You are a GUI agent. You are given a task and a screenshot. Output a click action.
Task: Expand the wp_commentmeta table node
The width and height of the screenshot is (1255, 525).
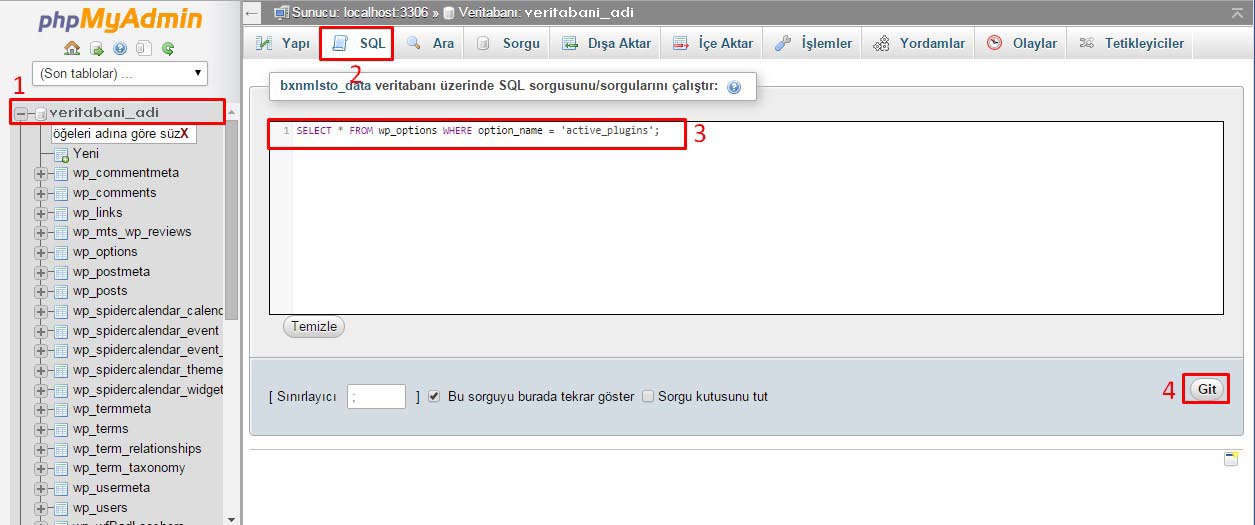click(x=41, y=173)
